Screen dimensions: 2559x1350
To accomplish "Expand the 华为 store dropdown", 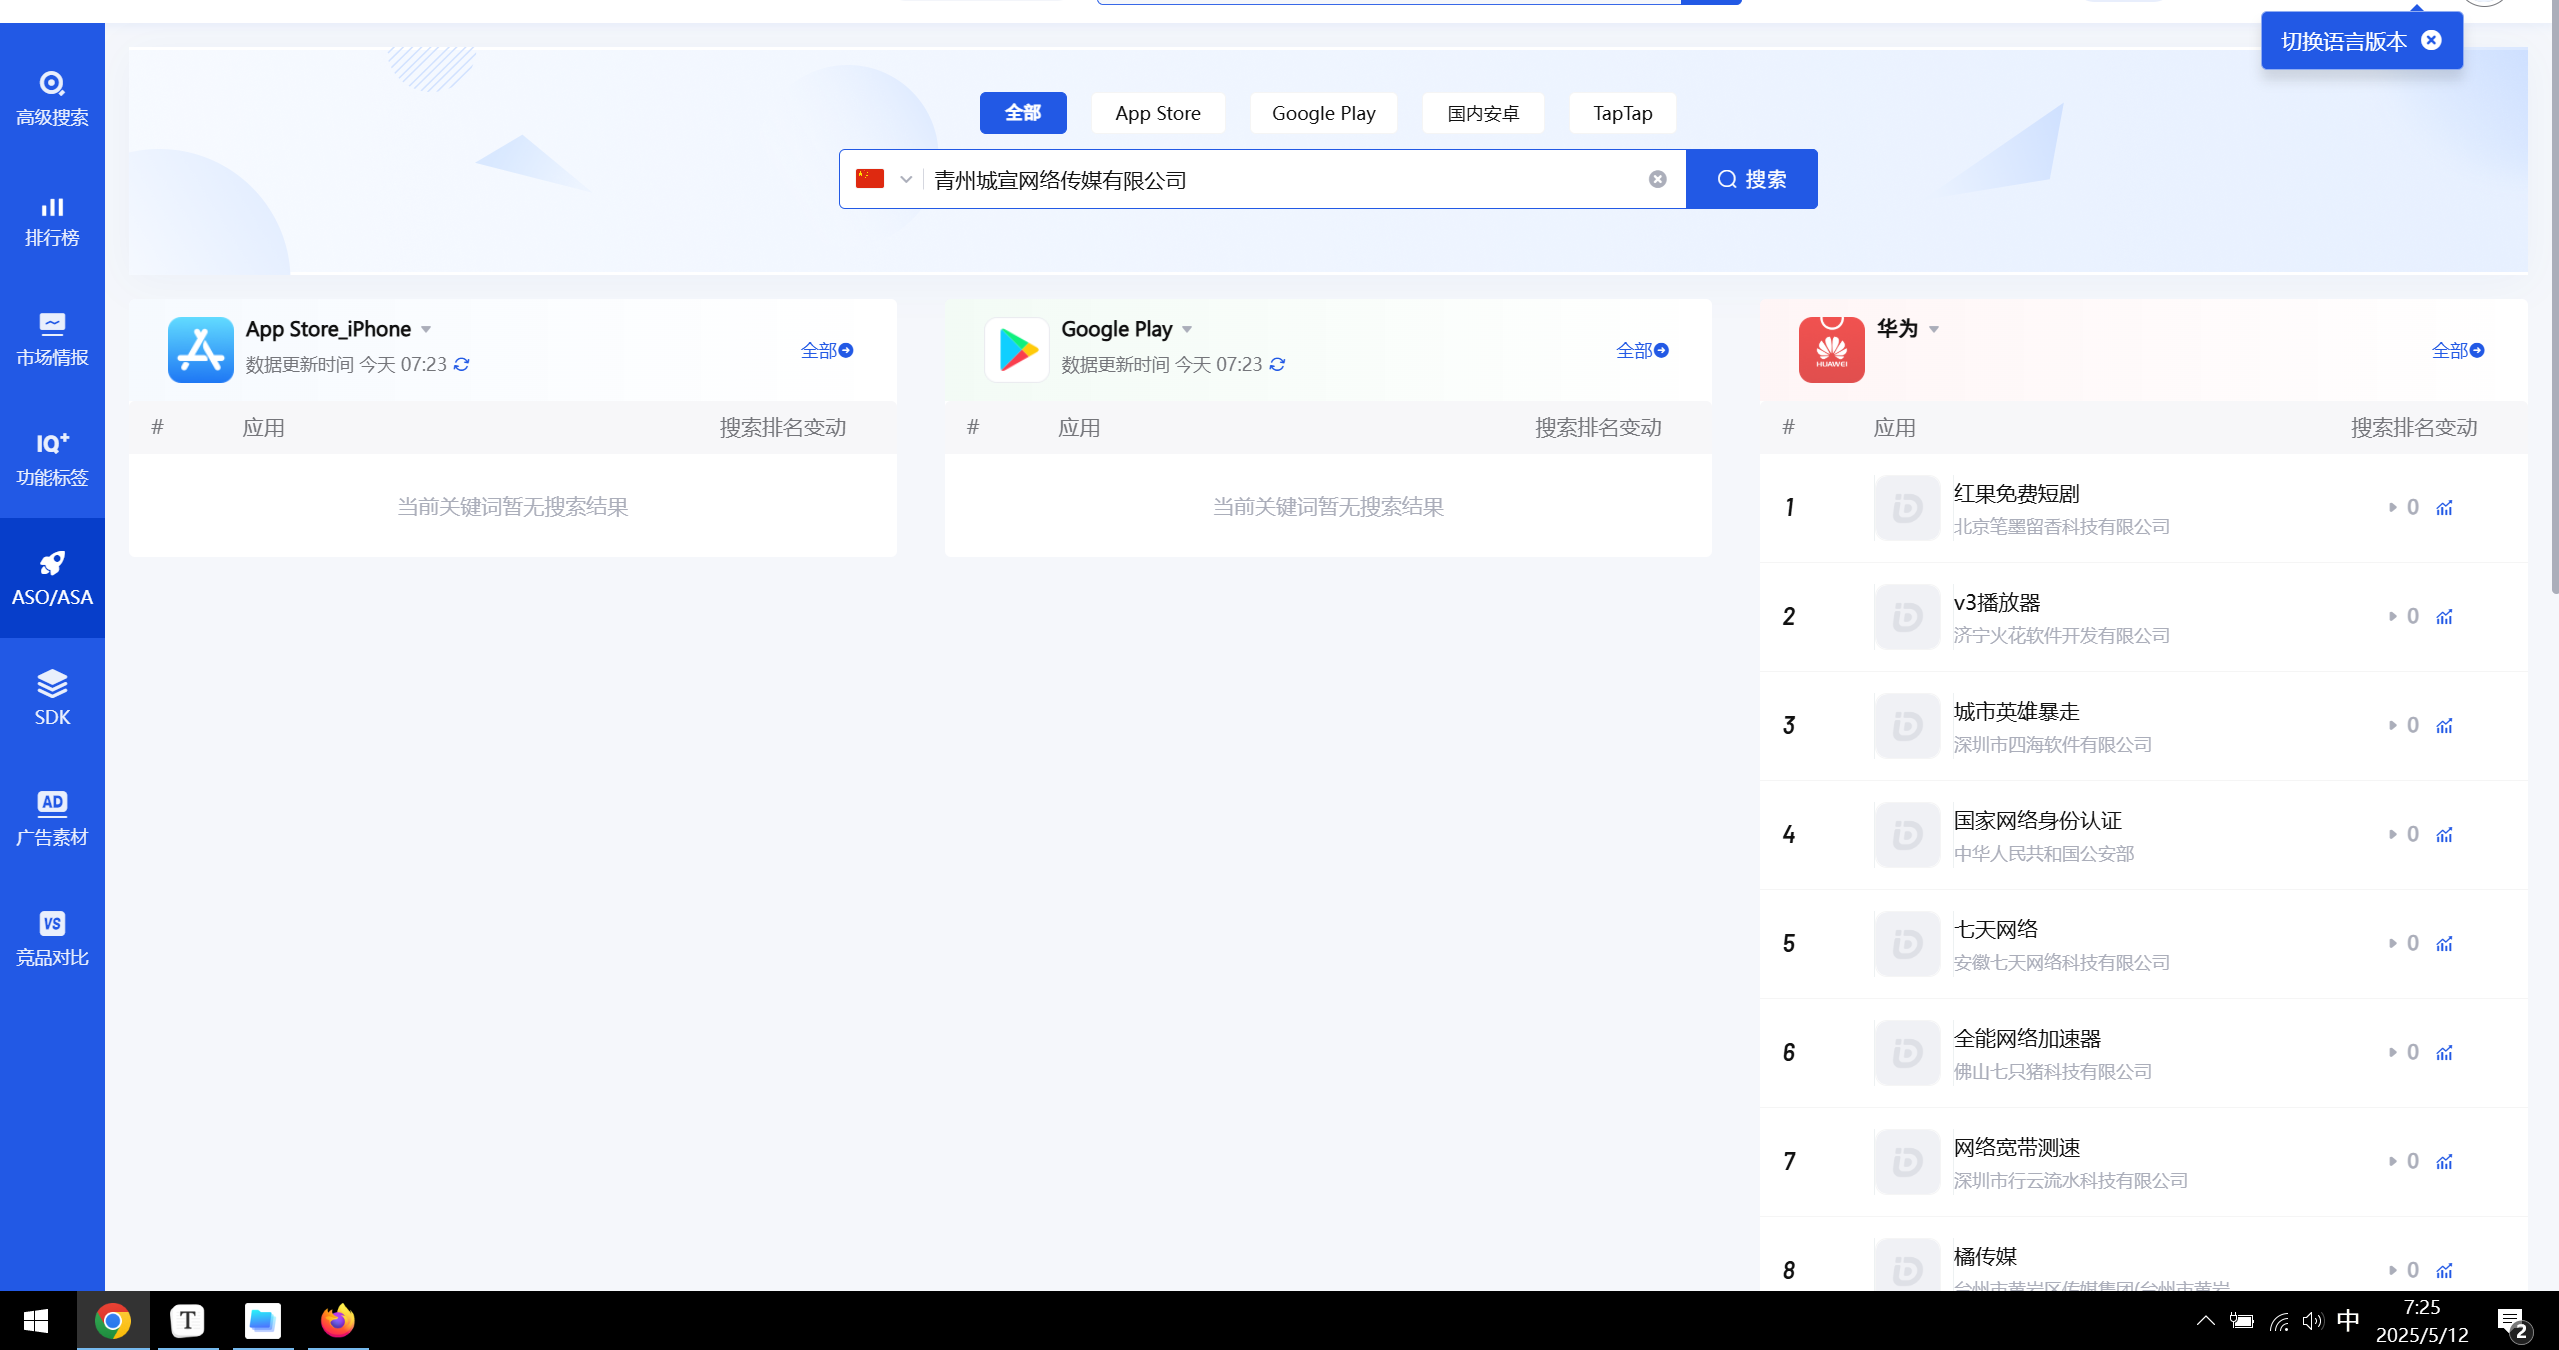I will click(x=1935, y=329).
